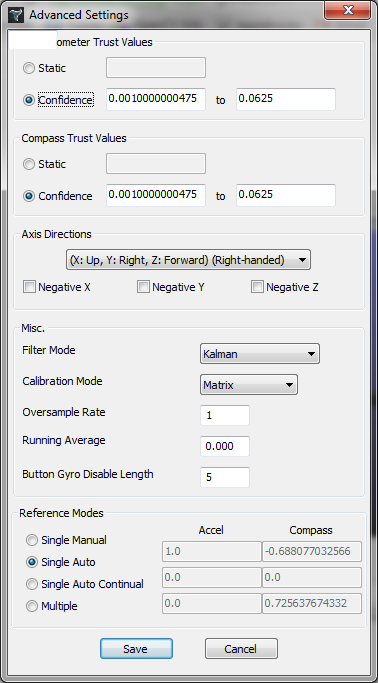Click the app icon in the title bar
378x683 pixels.
(16, 15)
